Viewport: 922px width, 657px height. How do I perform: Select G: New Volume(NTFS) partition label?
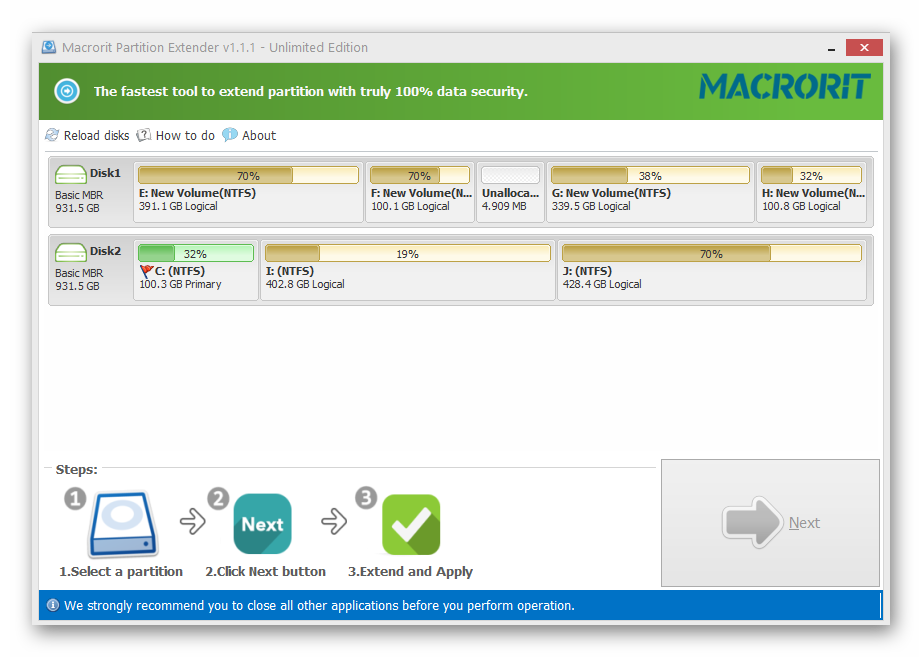tap(611, 193)
